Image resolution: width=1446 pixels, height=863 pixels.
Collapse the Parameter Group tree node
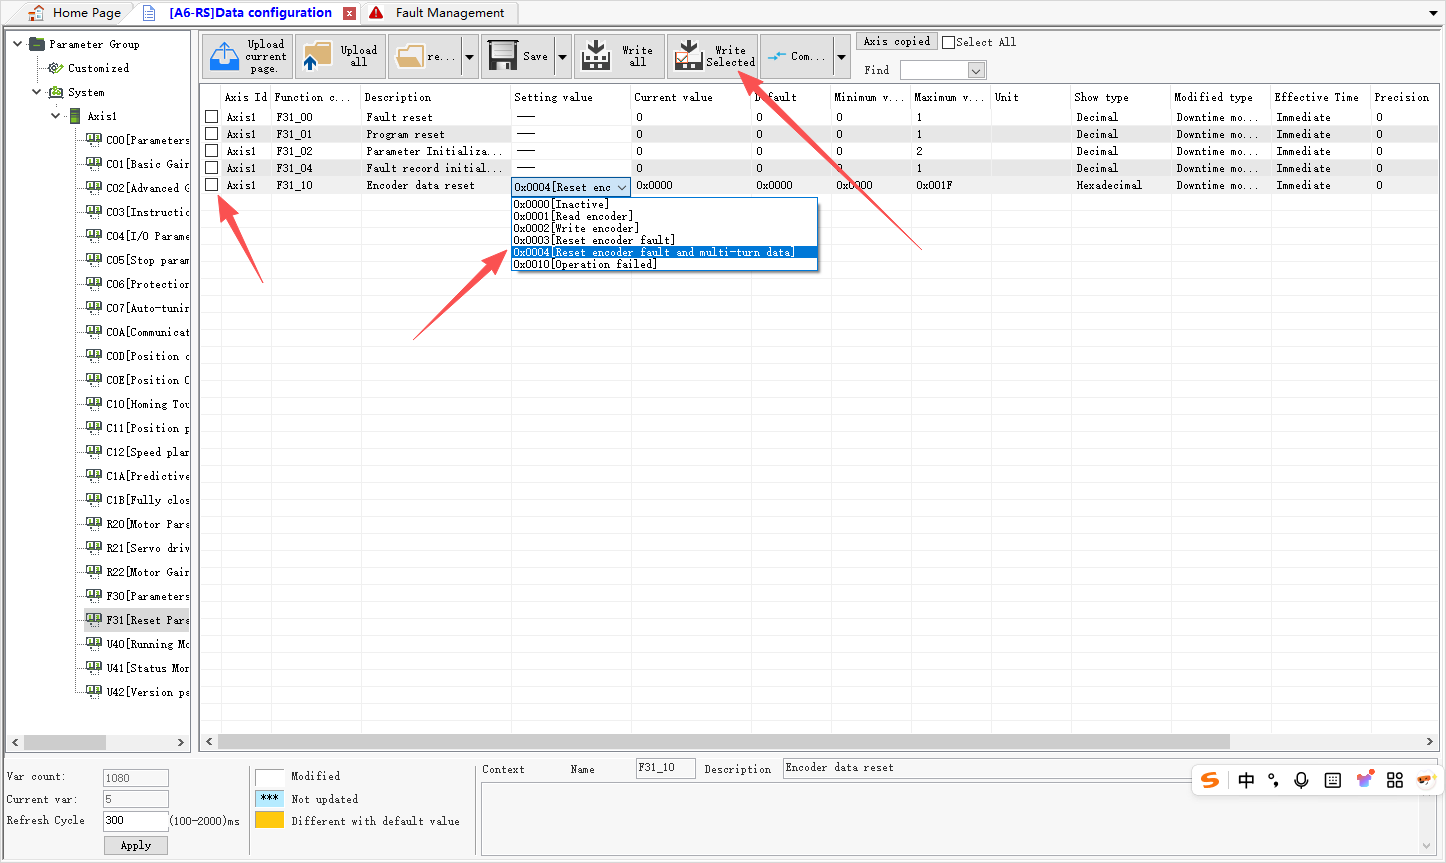[x=18, y=44]
